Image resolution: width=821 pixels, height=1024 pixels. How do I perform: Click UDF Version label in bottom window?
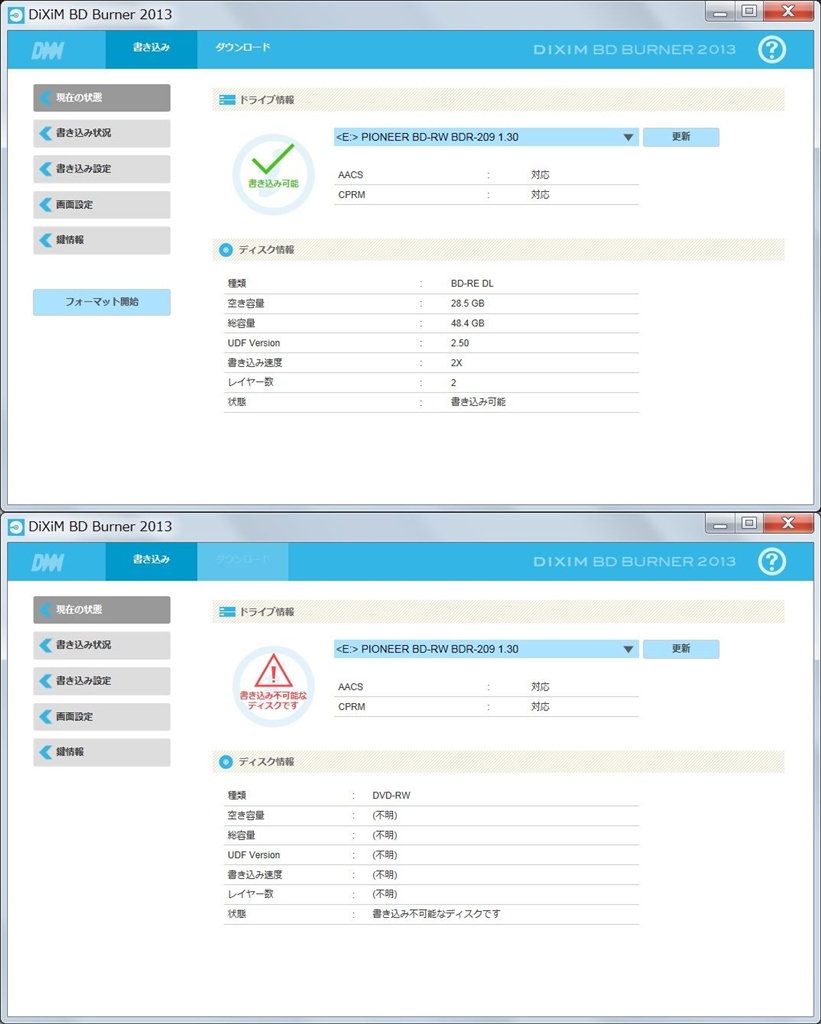253,855
